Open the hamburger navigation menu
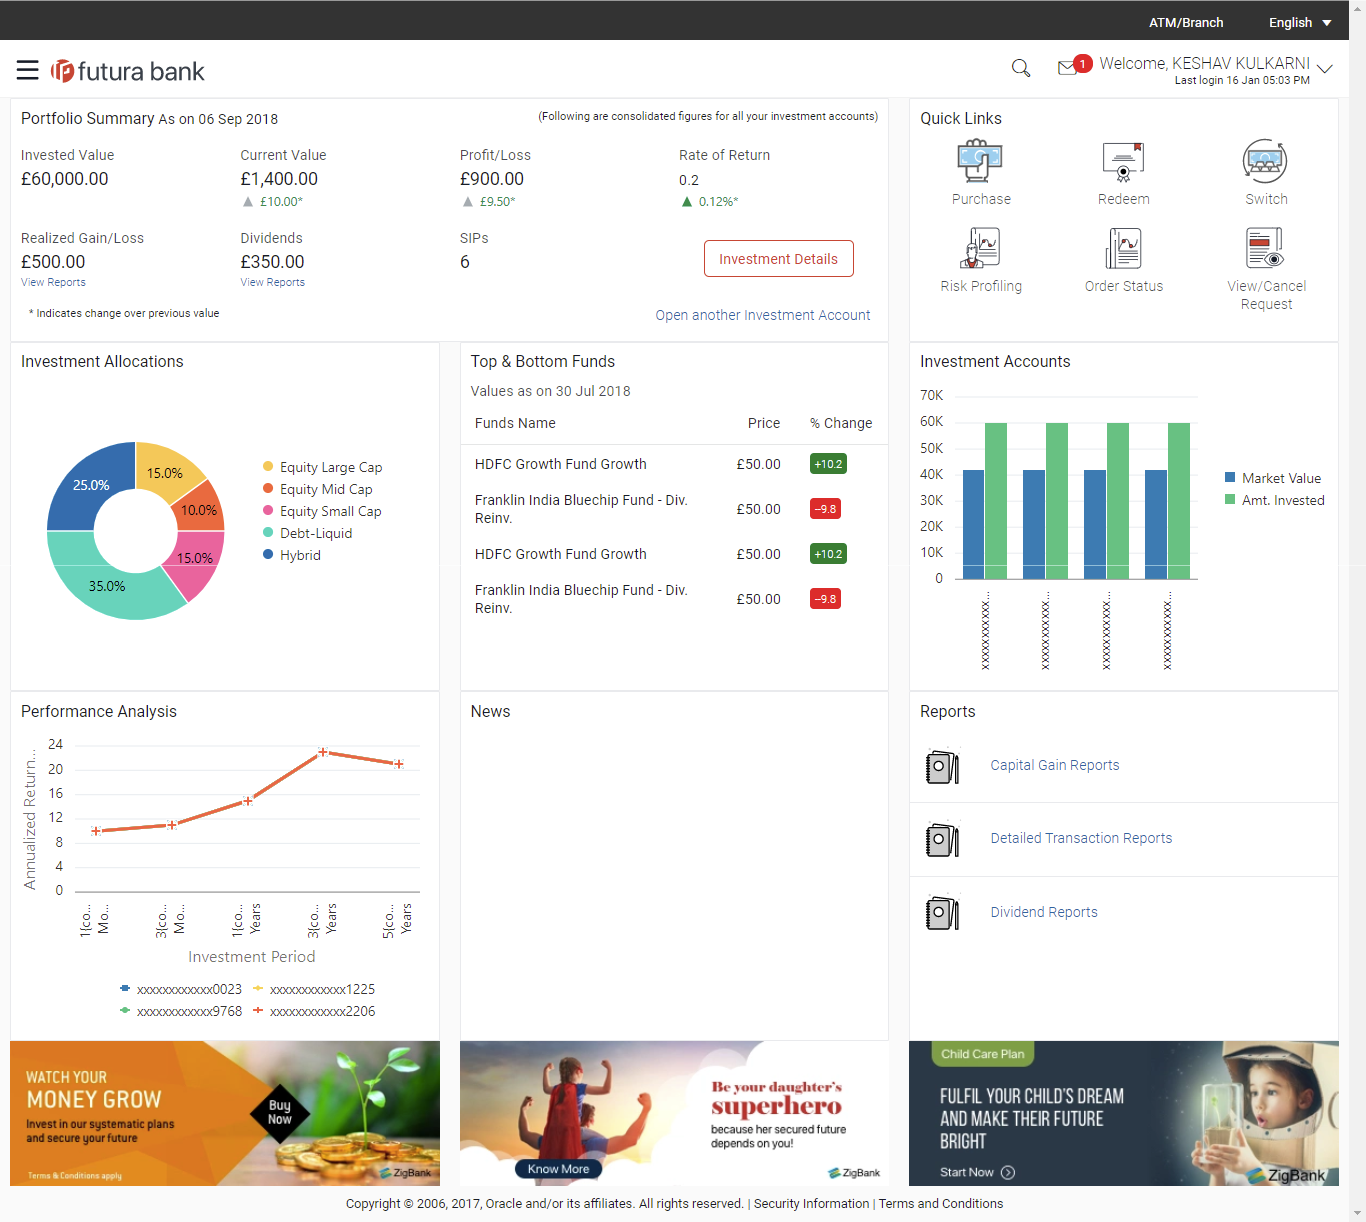 coord(28,70)
